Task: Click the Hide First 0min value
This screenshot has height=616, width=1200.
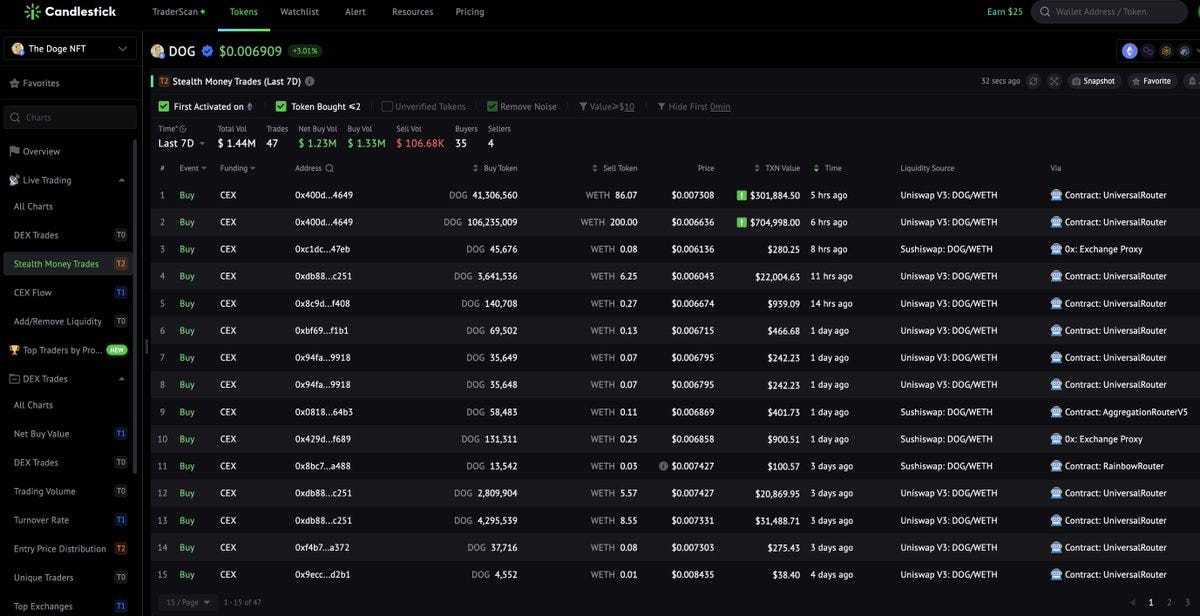Action: [x=720, y=106]
